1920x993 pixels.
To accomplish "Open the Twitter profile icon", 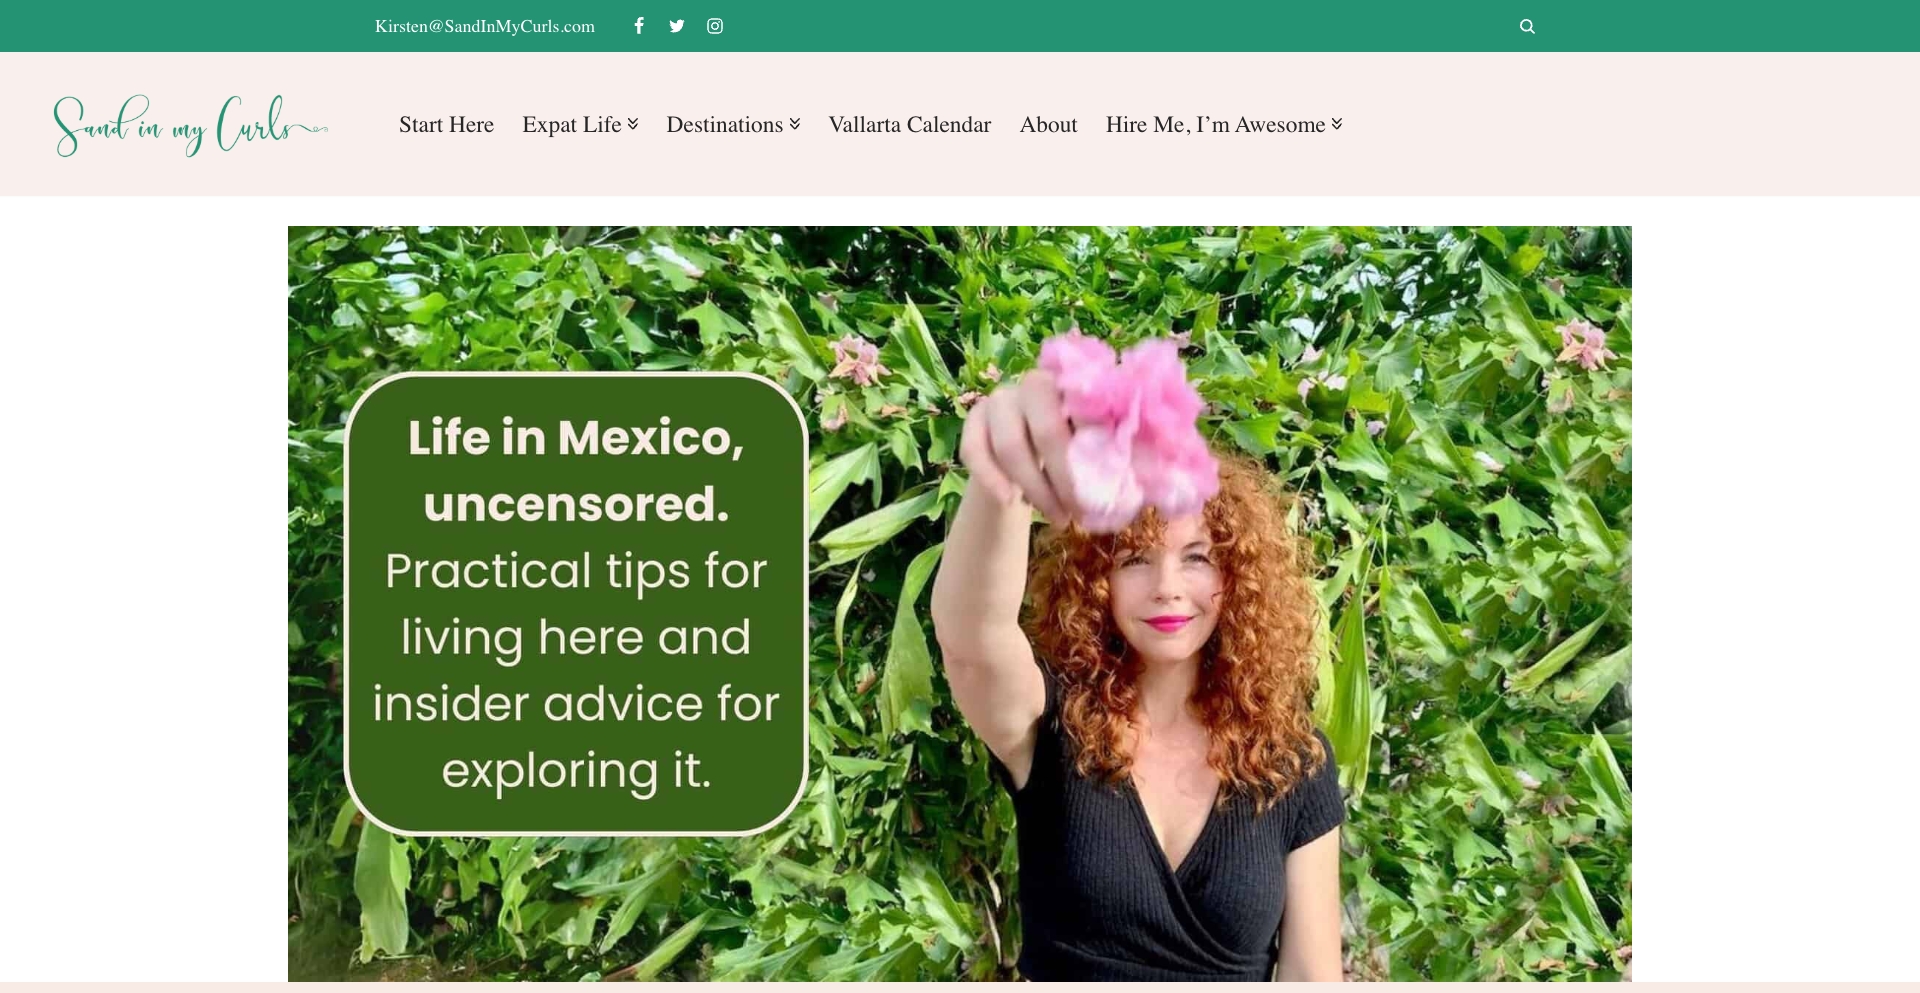I will coord(677,25).
